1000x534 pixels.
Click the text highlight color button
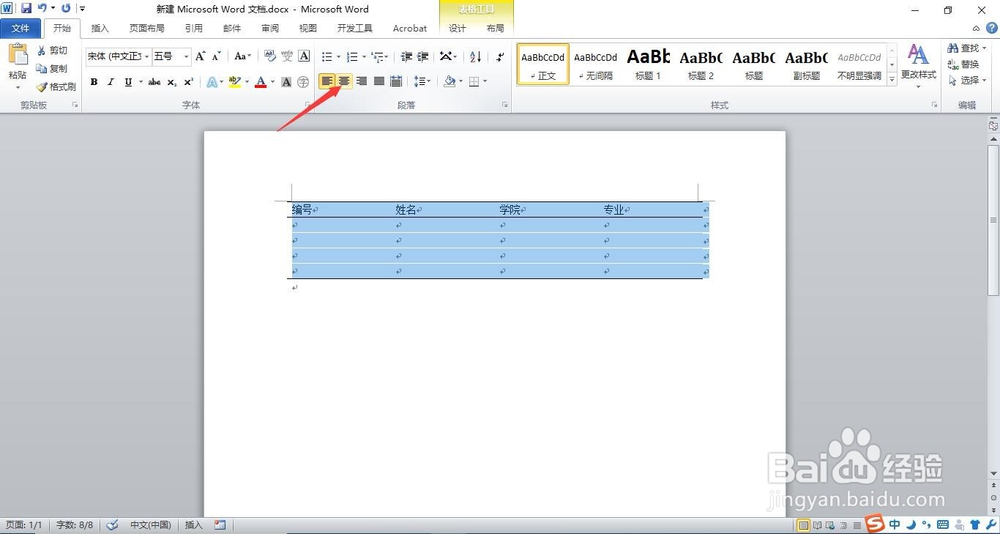pyautogui.click(x=234, y=82)
